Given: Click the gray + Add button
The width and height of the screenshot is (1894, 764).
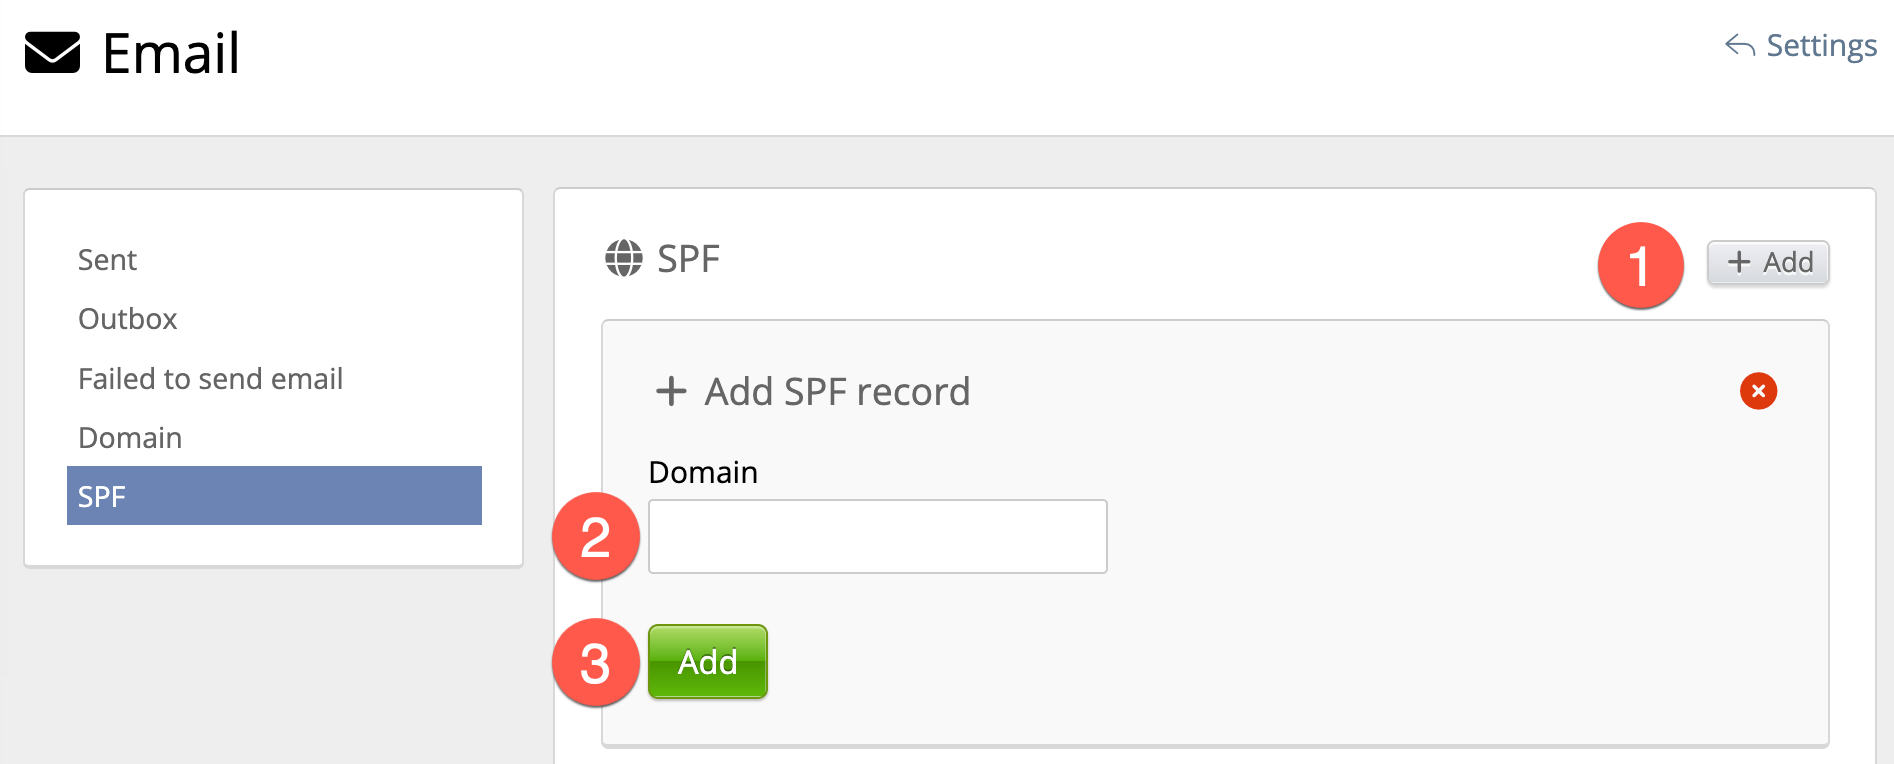Looking at the screenshot, I should pos(1768,263).
